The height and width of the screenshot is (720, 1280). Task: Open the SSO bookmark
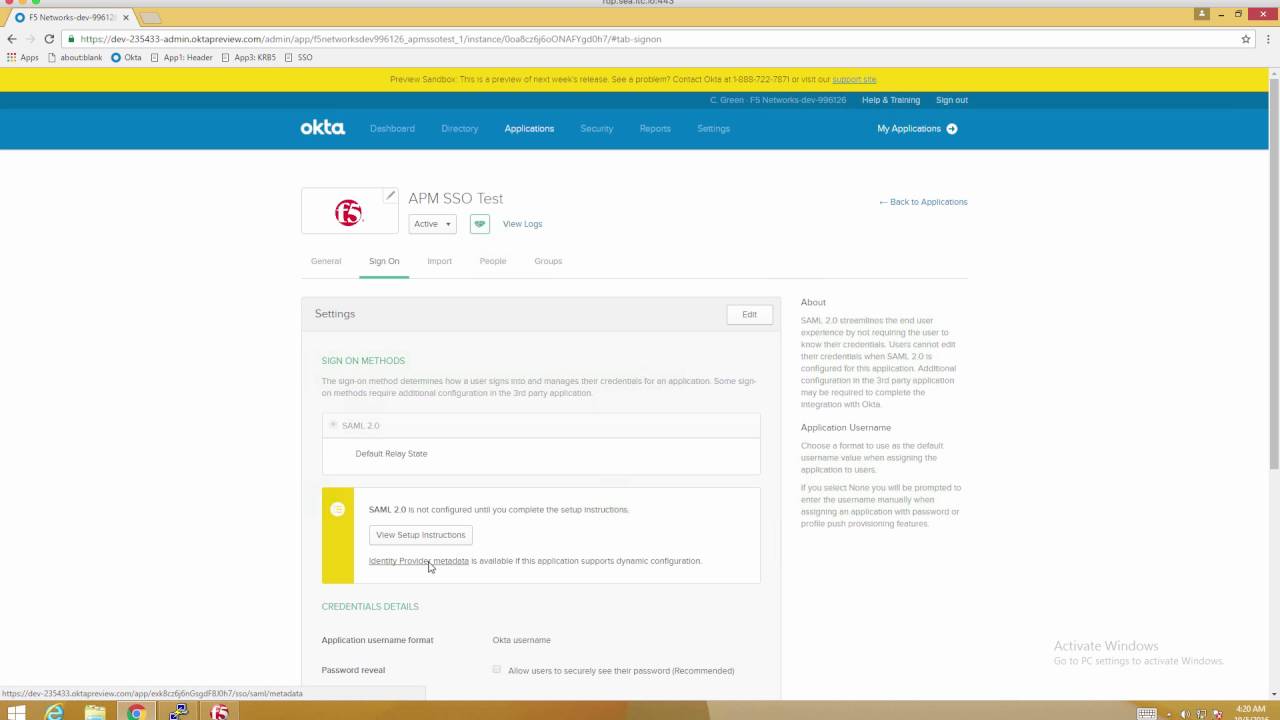[x=299, y=57]
